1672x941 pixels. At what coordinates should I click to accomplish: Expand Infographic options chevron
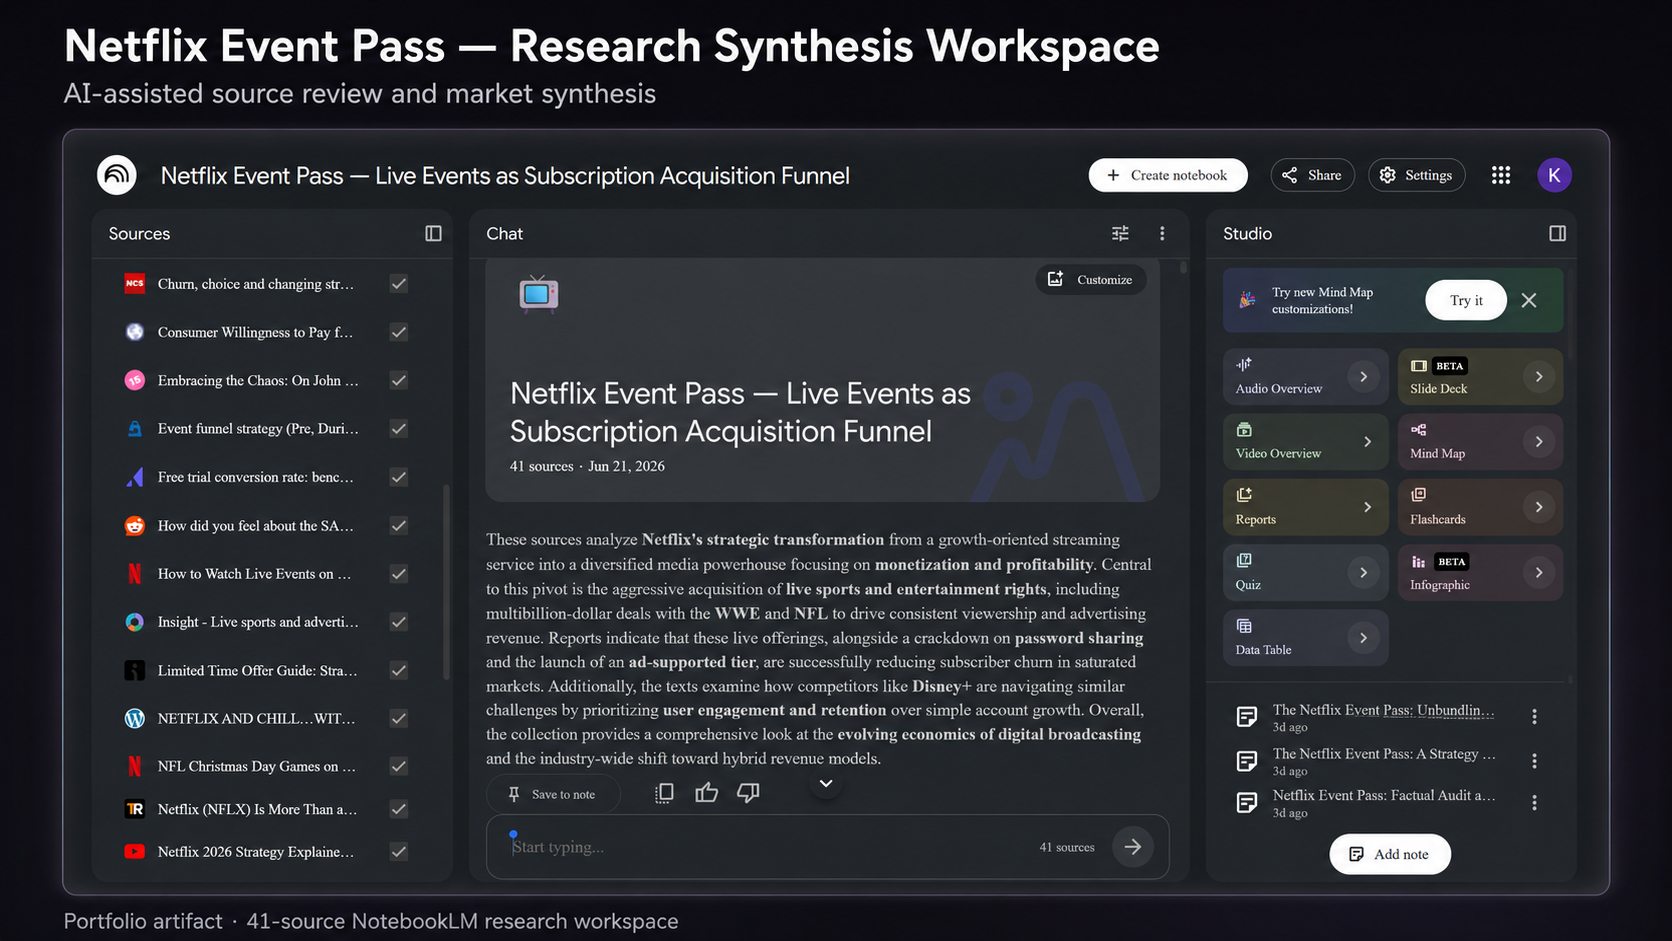1539,572
